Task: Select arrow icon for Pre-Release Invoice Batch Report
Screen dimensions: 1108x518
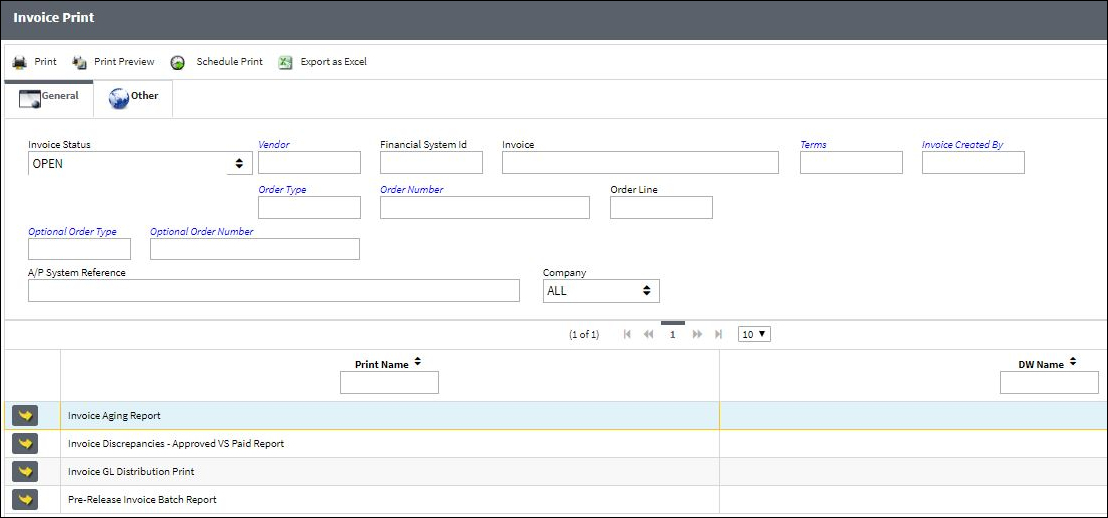Action: tap(25, 500)
